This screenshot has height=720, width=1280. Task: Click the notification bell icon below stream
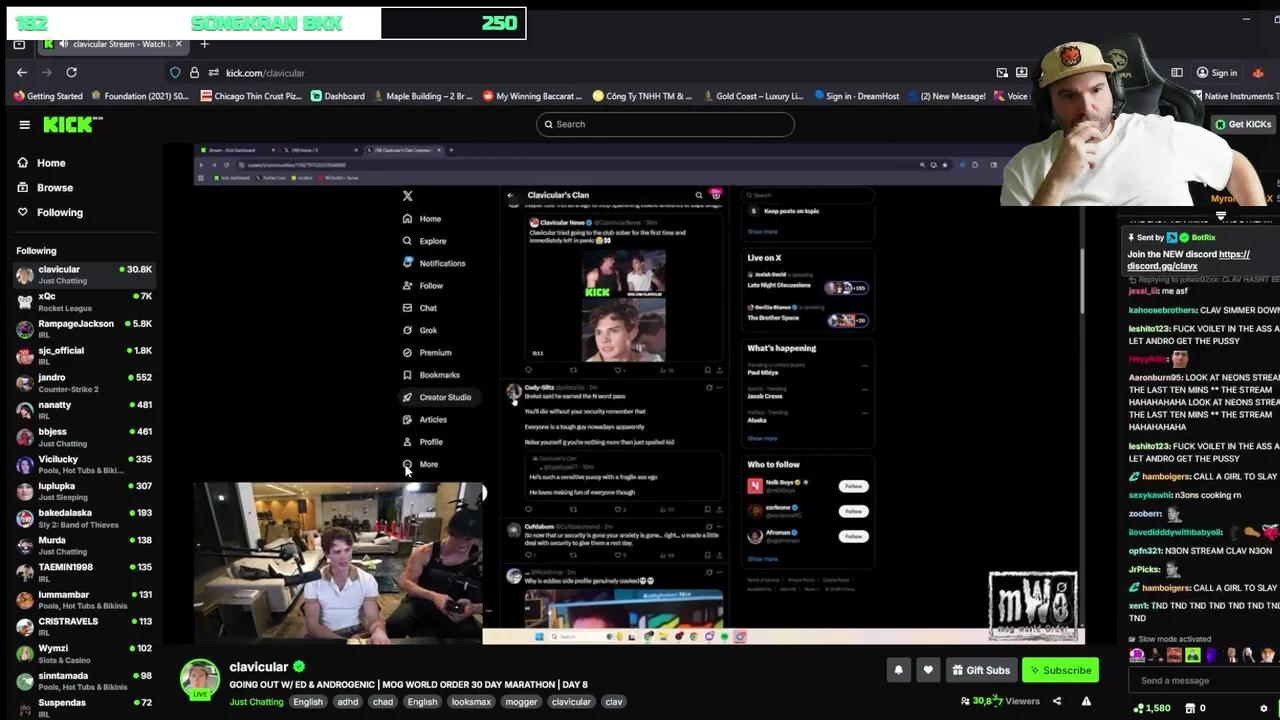coord(898,670)
